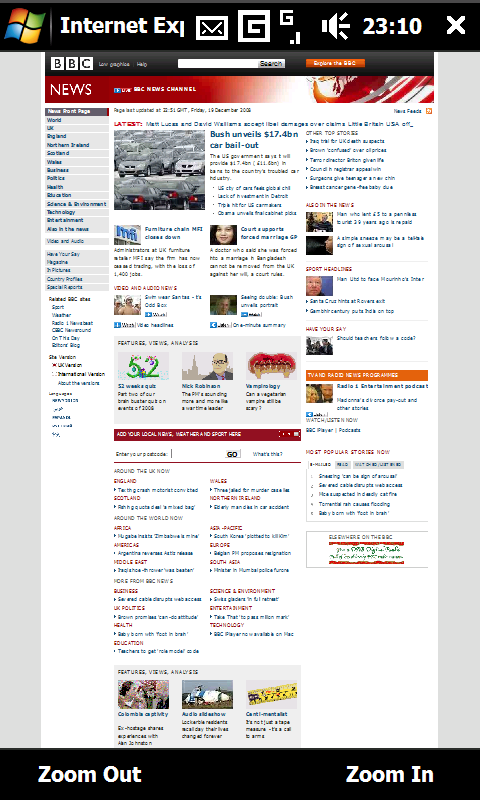Tap the speaker volume icon
The image size is (480, 800).
335,27
